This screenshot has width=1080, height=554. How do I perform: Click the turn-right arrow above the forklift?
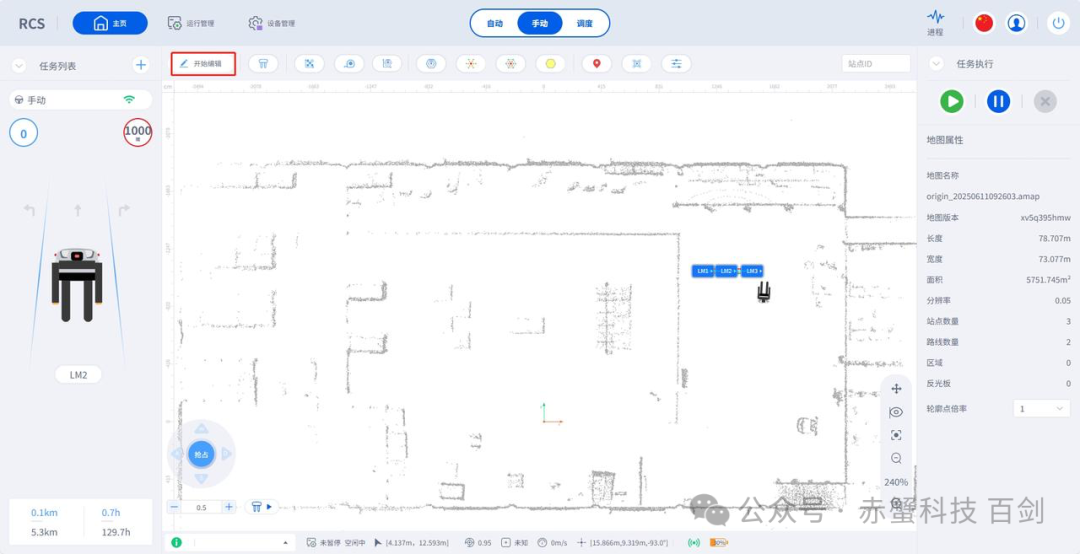[x=124, y=210]
